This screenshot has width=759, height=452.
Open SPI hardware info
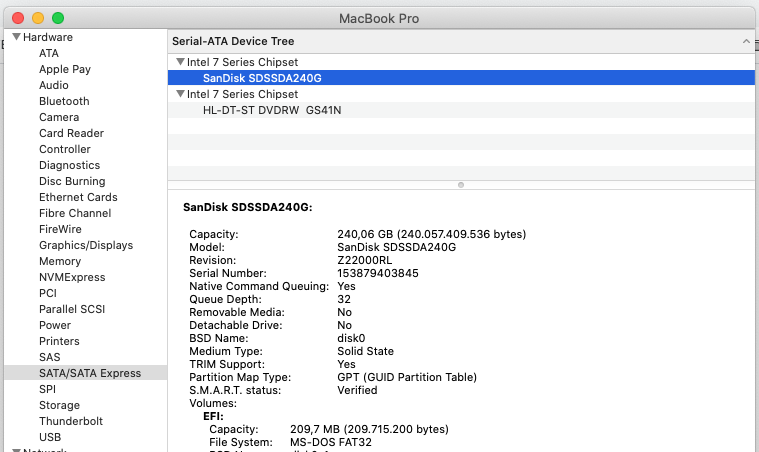tap(47, 389)
